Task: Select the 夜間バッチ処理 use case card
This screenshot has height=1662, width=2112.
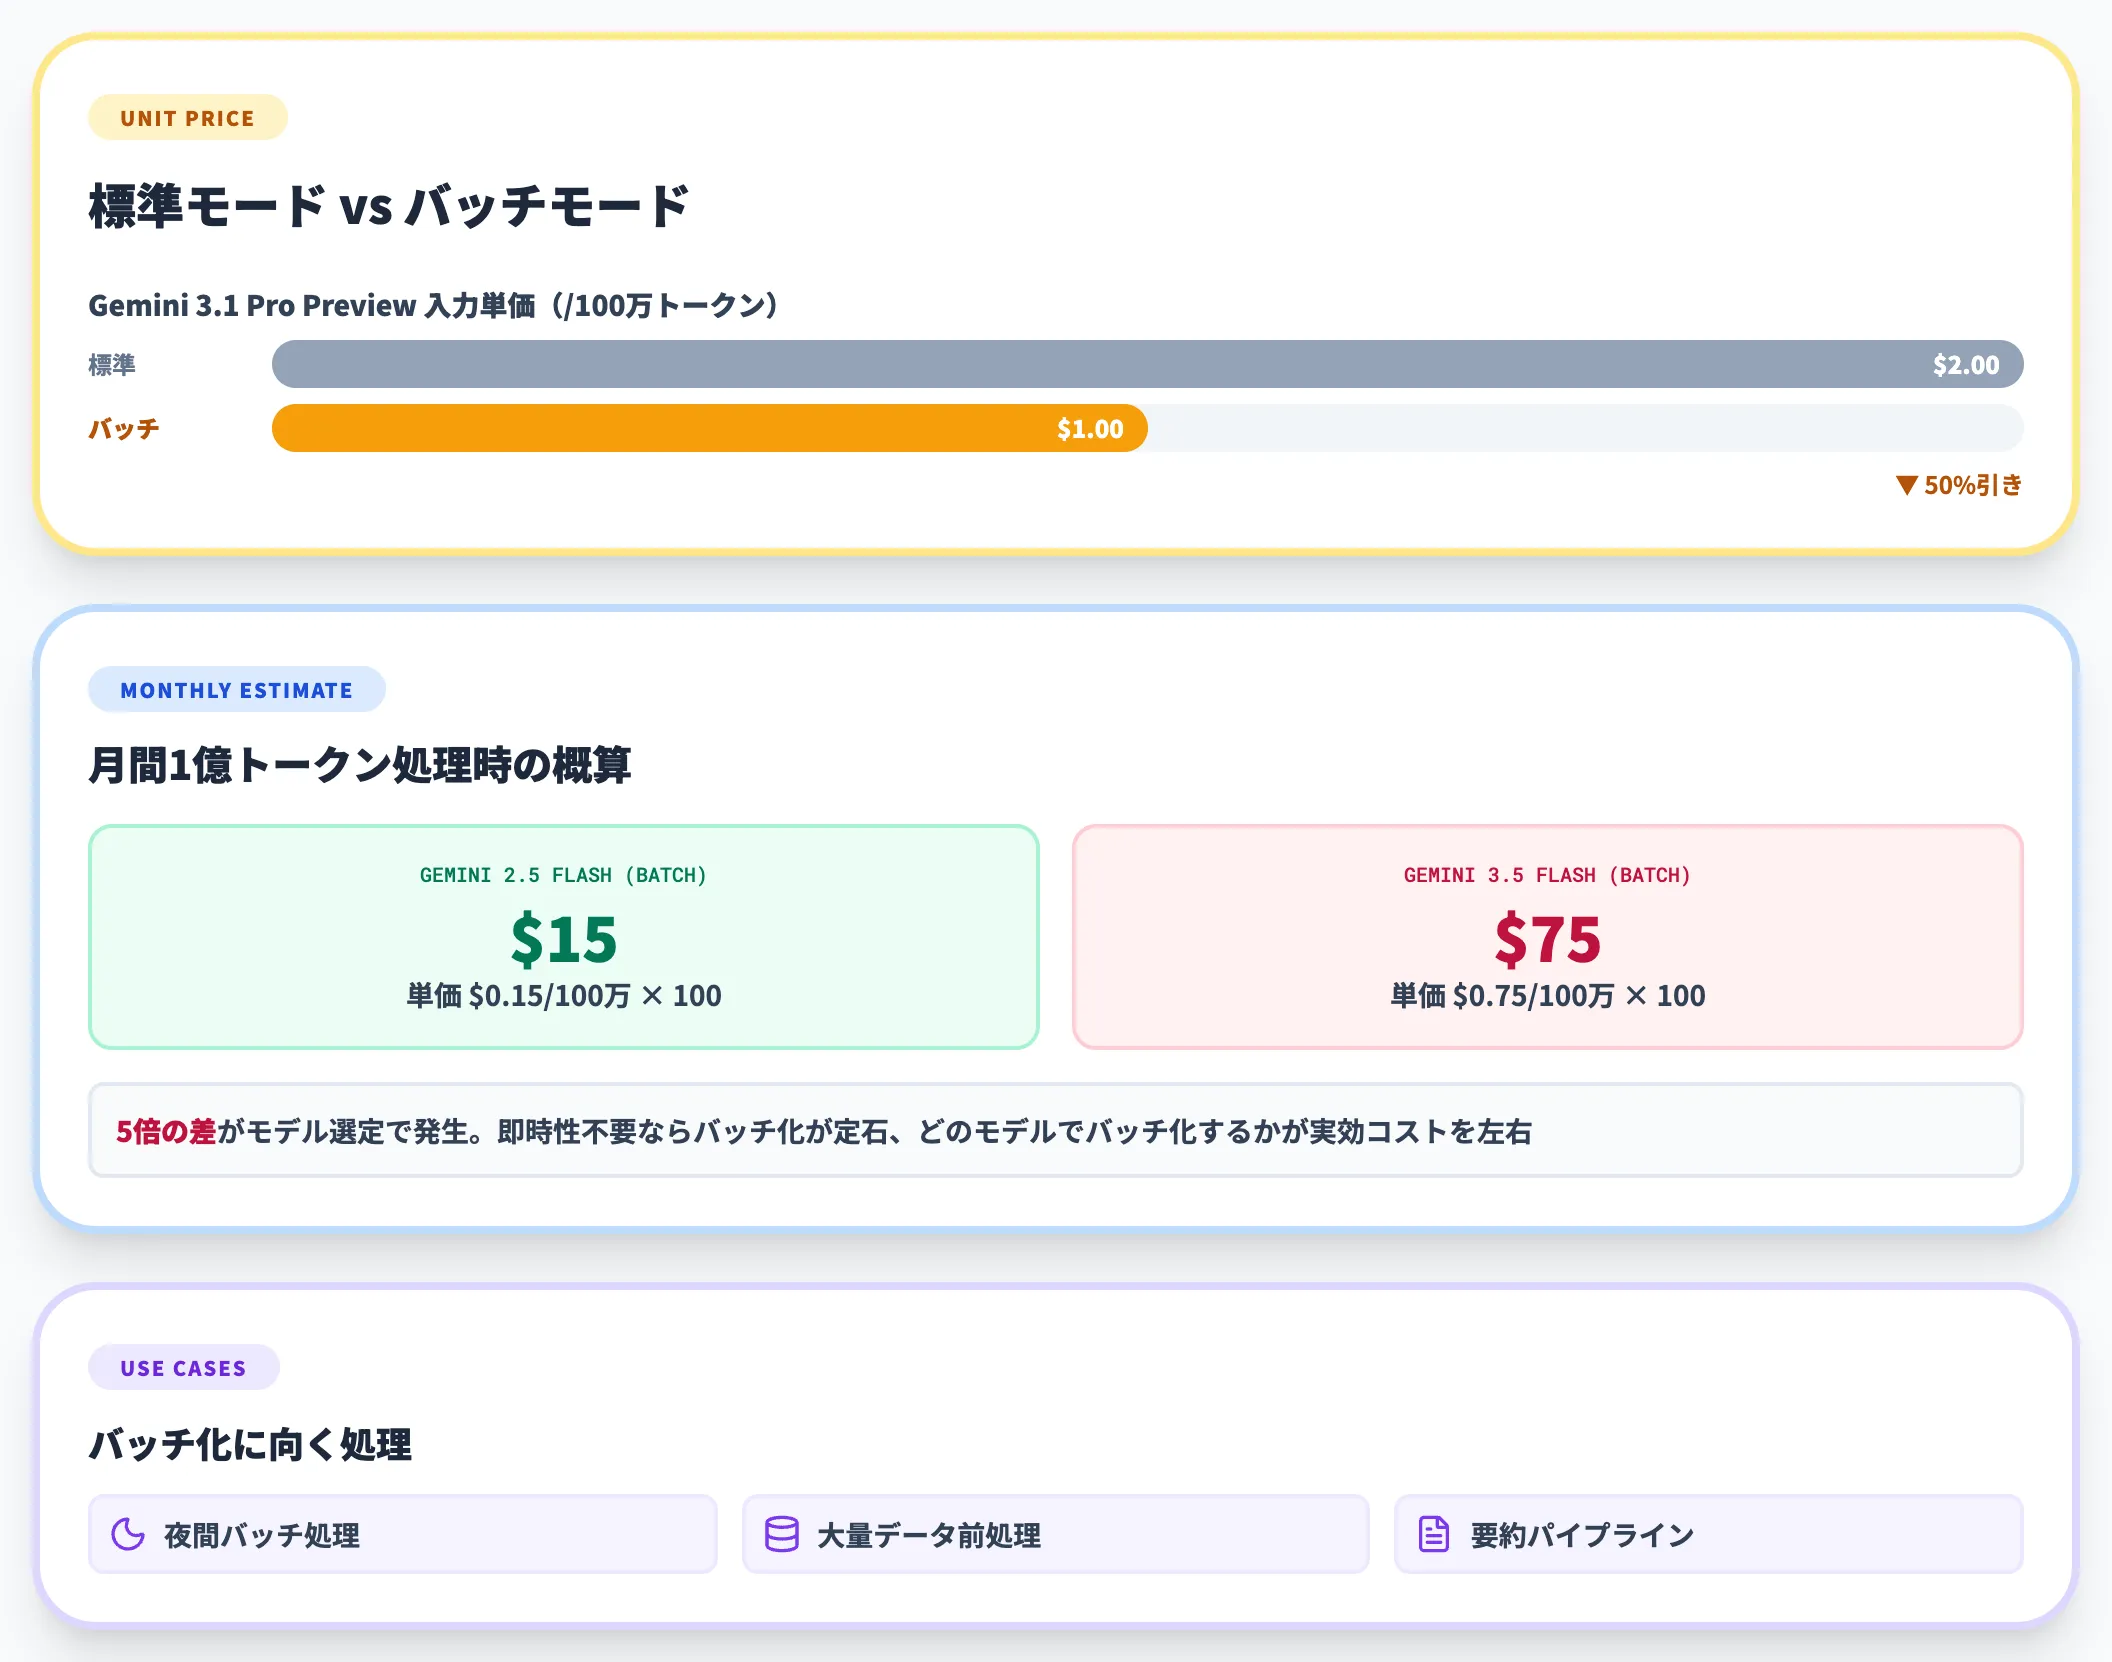Action: pos(403,1534)
